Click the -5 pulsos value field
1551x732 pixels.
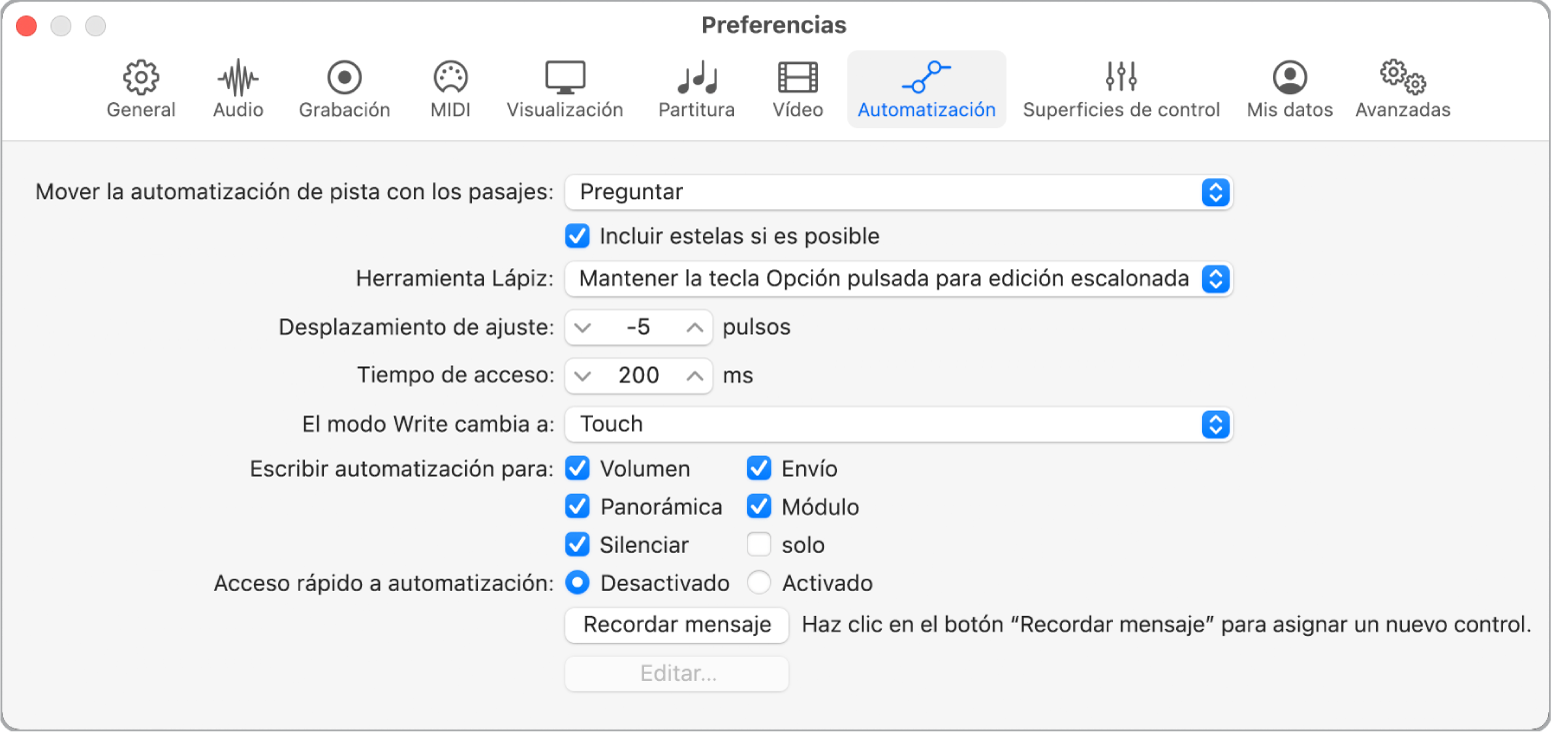pyautogui.click(x=638, y=328)
